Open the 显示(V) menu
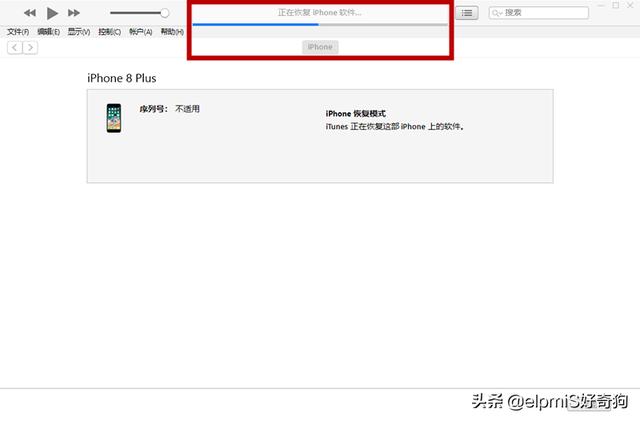 coord(79,32)
